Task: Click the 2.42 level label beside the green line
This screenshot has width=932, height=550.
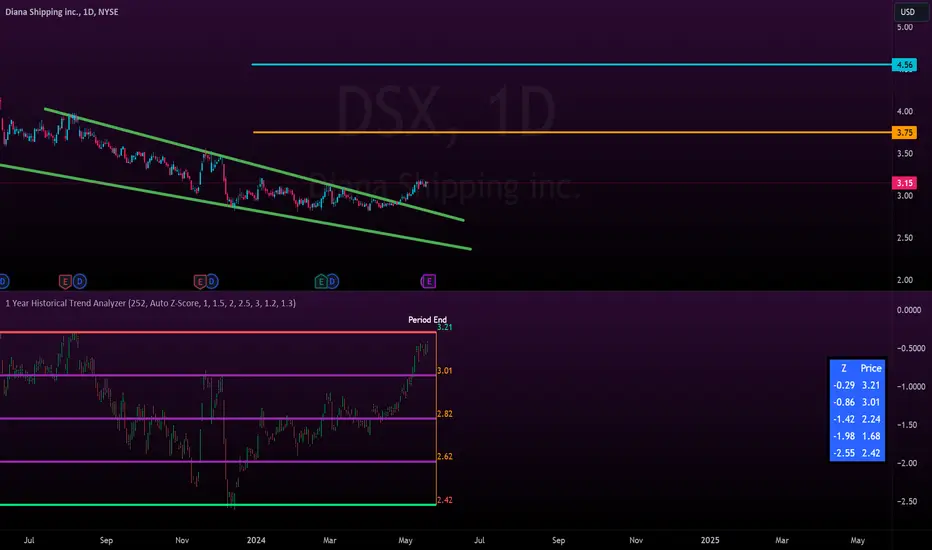Action: click(445, 500)
